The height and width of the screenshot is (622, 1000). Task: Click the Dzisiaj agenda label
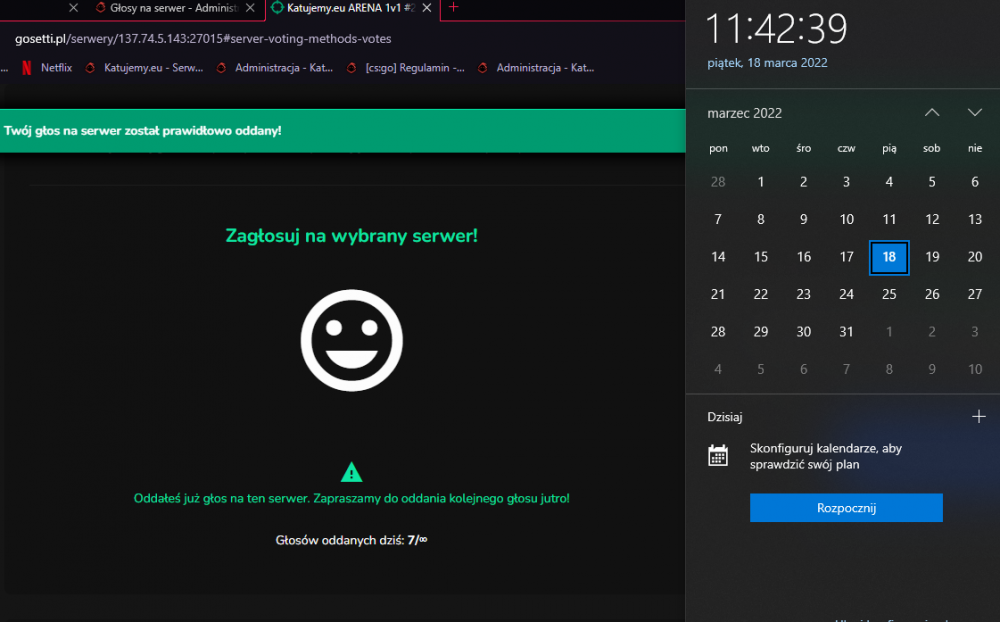[724, 417]
